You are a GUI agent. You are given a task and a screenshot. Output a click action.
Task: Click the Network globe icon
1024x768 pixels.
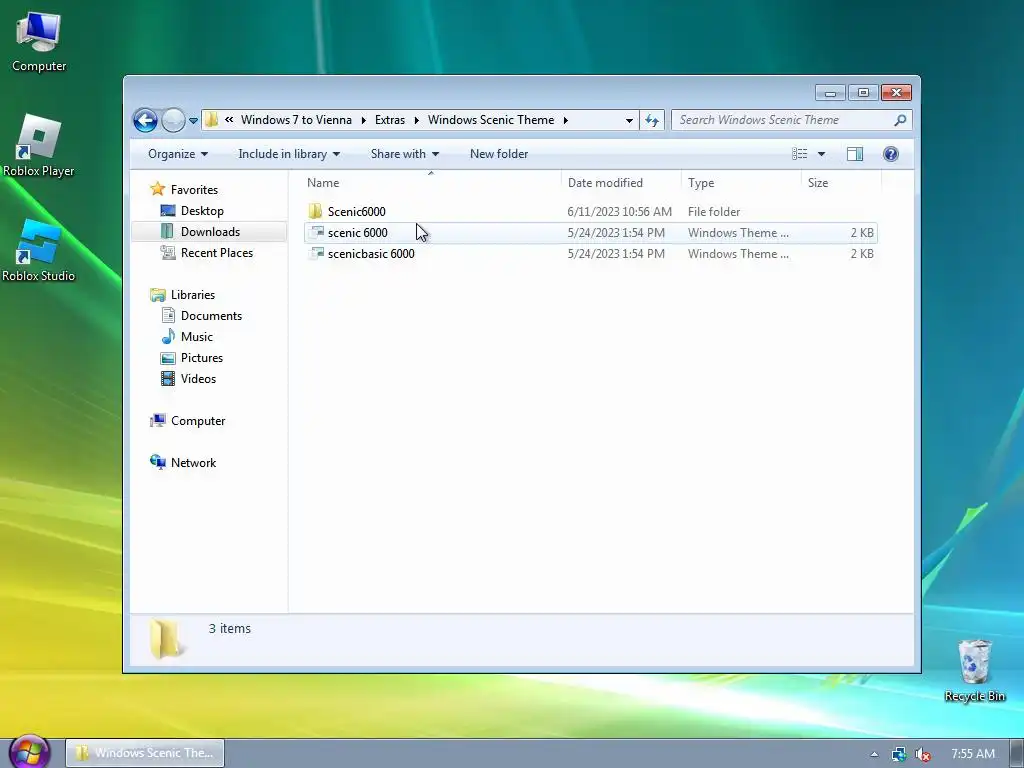click(157, 462)
